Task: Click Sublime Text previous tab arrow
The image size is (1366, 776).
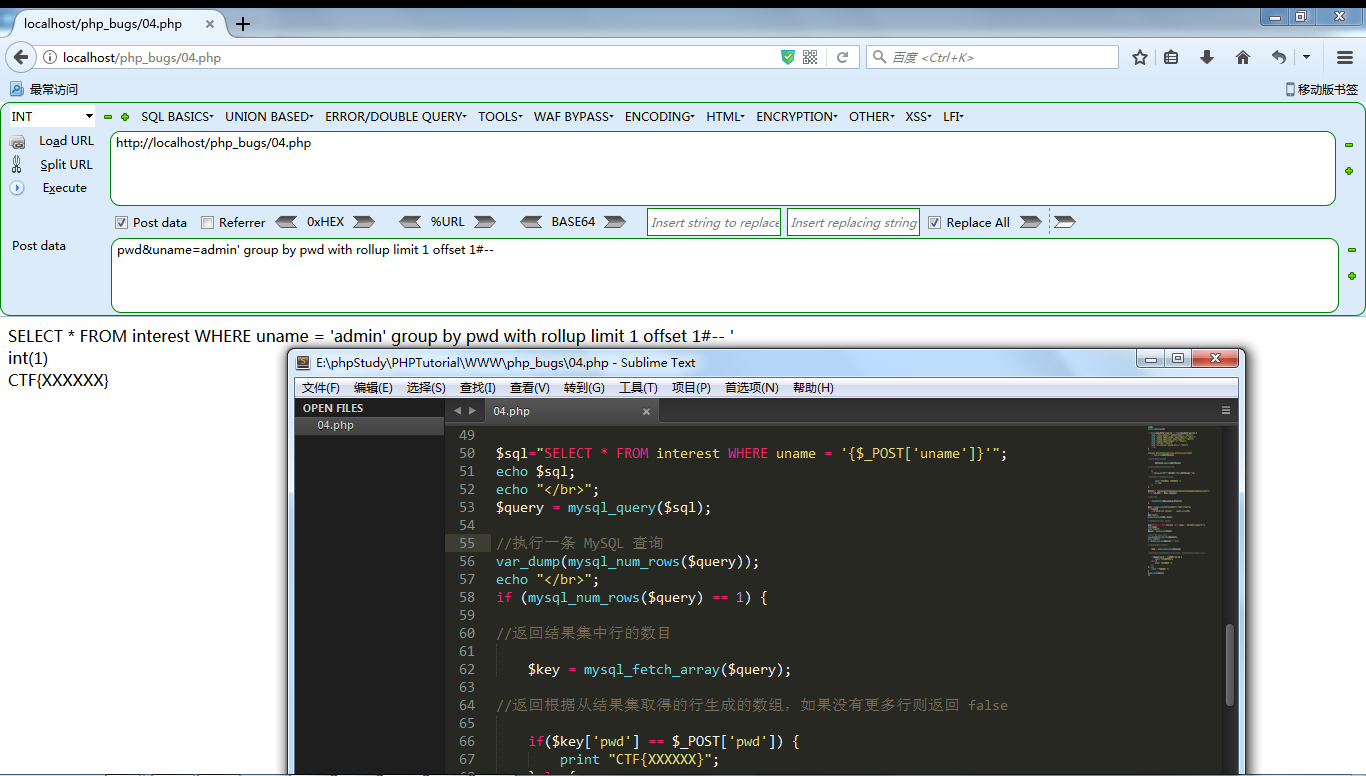Action: tap(457, 411)
